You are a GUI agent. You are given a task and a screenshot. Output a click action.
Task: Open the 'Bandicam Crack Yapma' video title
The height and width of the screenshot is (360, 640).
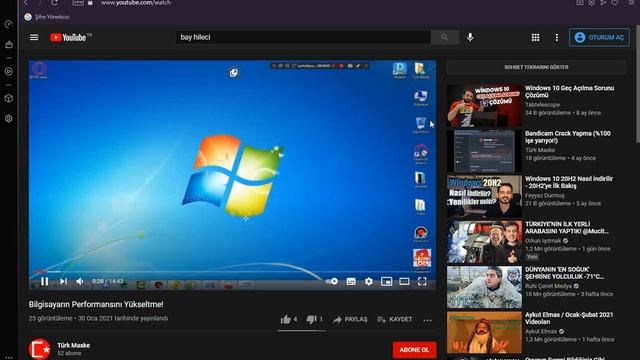[x=568, y=137]
